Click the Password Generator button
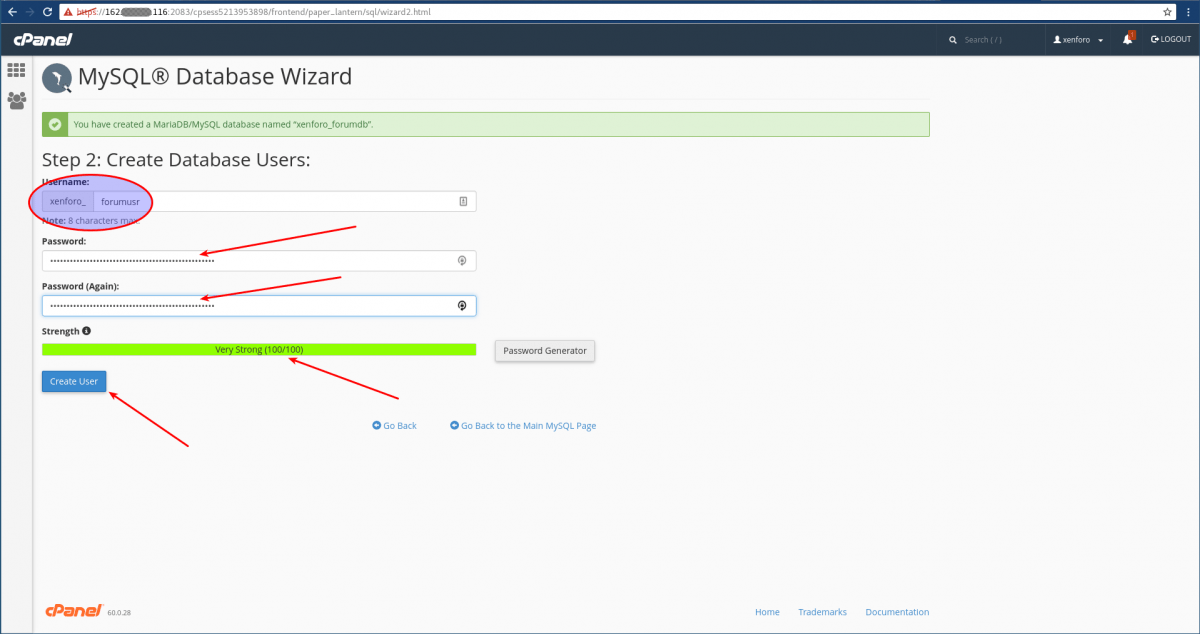 click(x=544, y=351)
